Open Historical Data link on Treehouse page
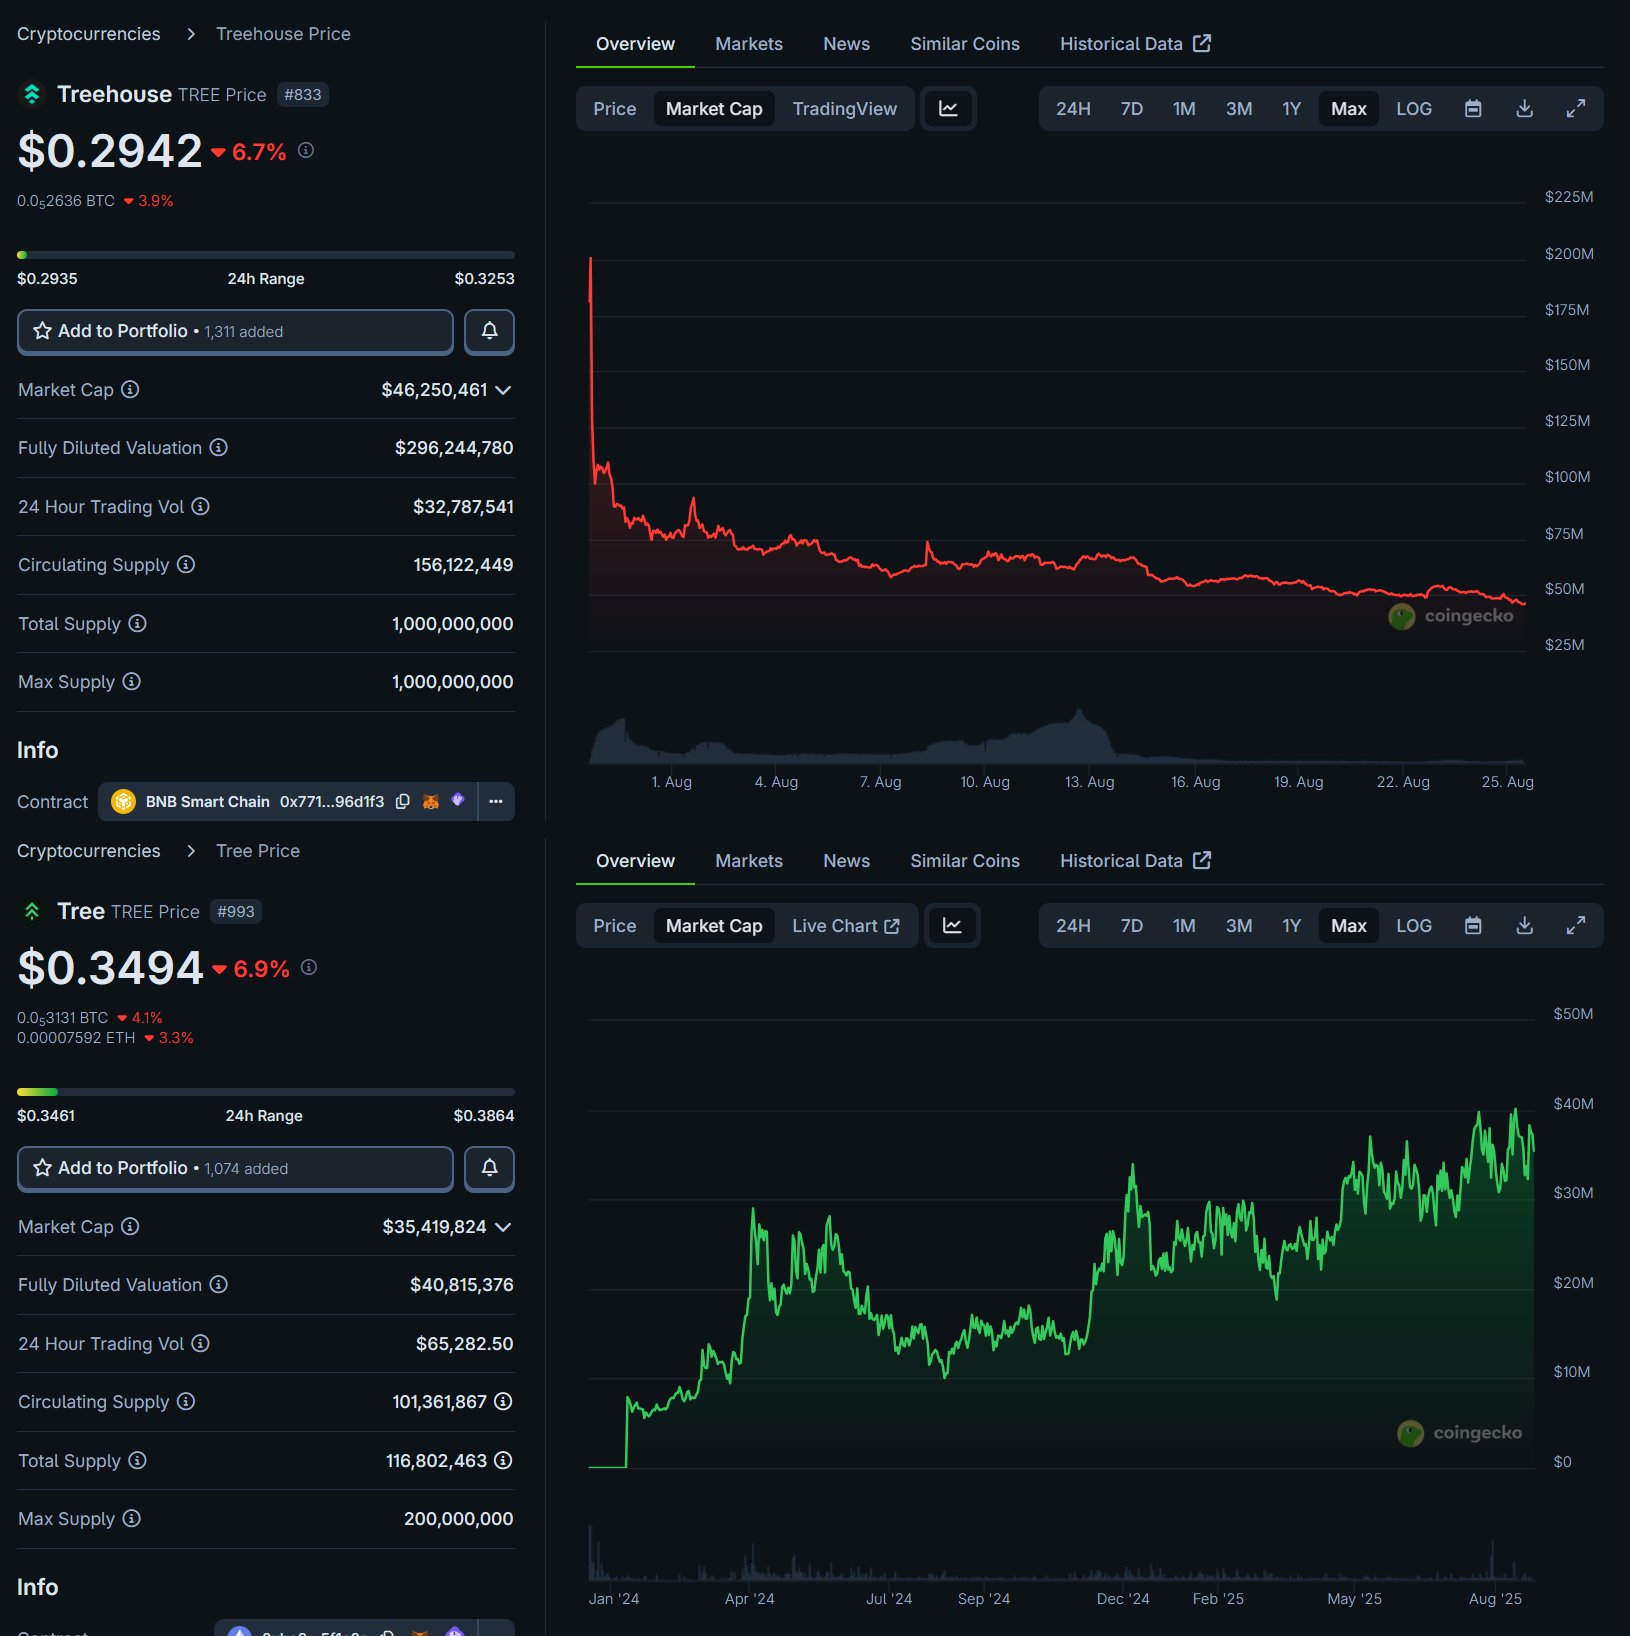The width and height of the screenshot is (1630, 1636). click(x=1135, y=44)
